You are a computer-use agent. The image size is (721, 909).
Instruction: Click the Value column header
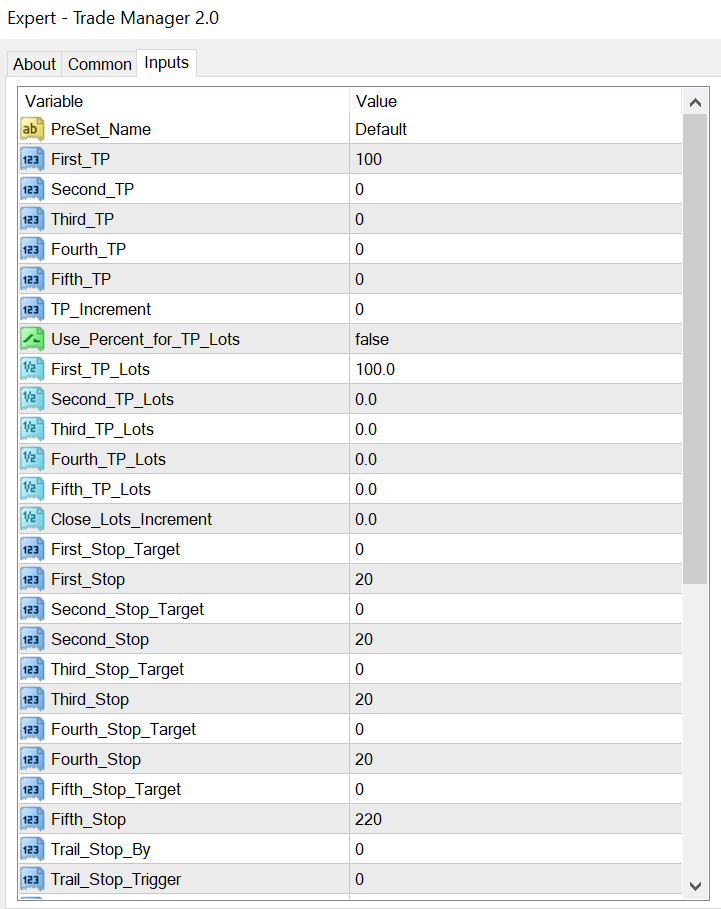[x=376, y=101]
